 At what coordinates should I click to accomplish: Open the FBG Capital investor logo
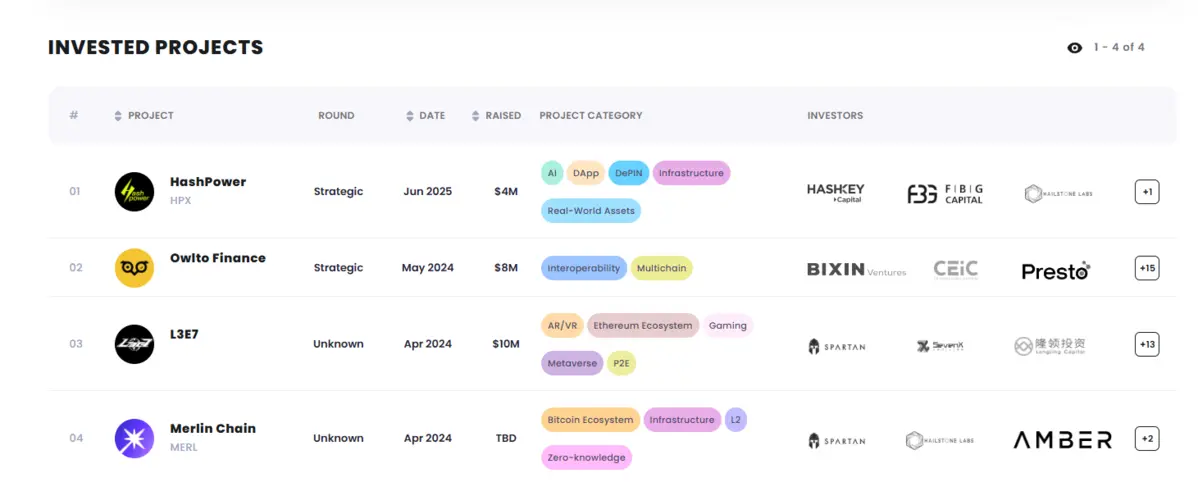coord(944,193)
